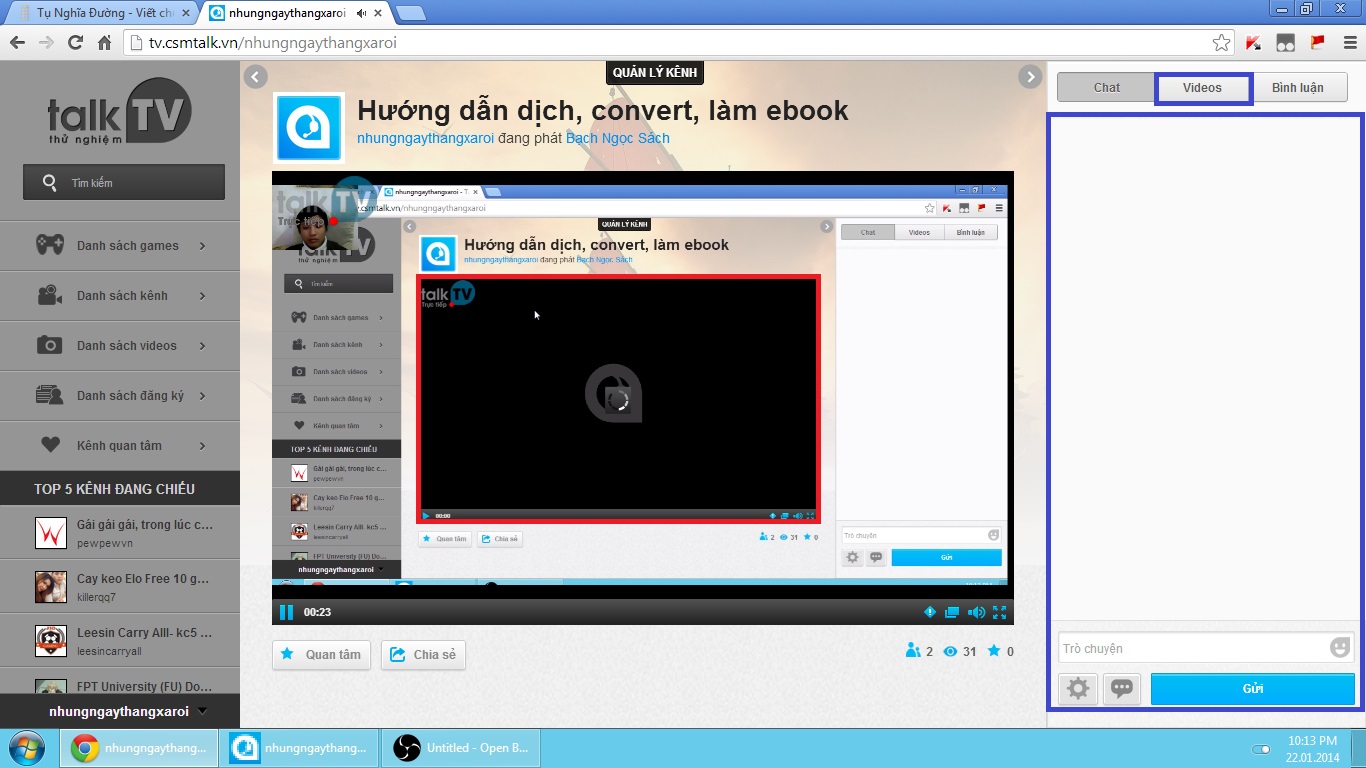Pause the live video stream
Image resolution: width=1366 pixels, height=768 pixels.
[x=286, y=612]
